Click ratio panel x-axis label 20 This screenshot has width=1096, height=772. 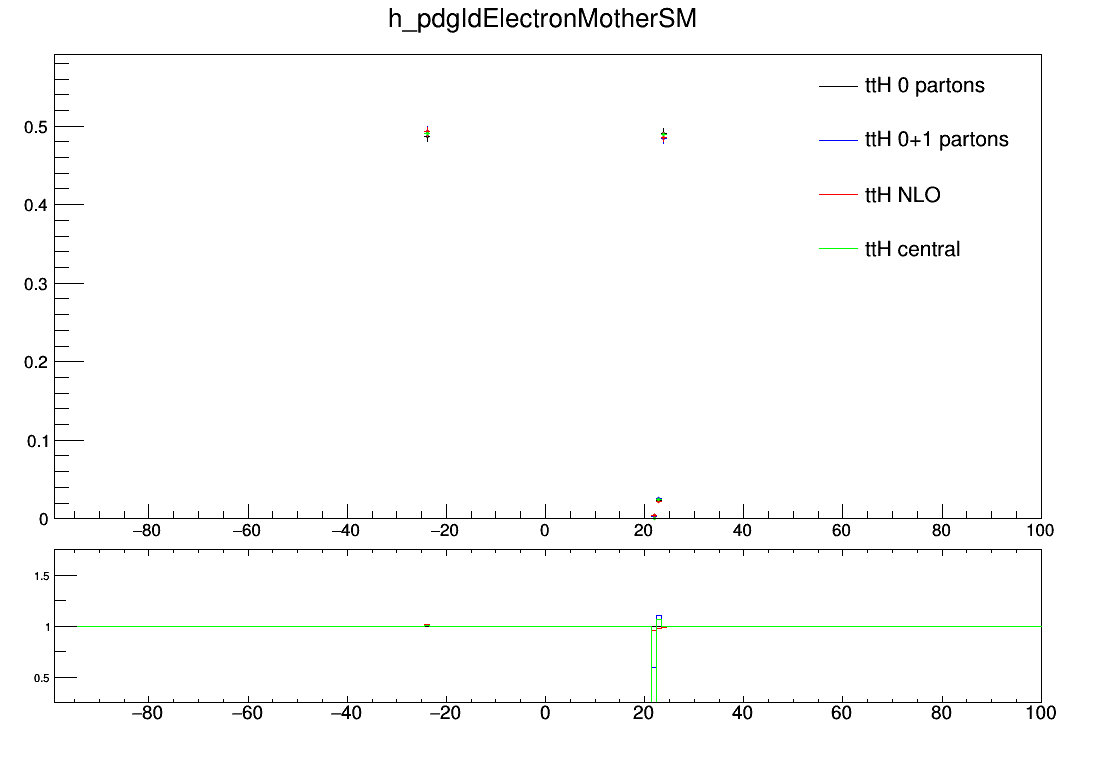(644, 713)
